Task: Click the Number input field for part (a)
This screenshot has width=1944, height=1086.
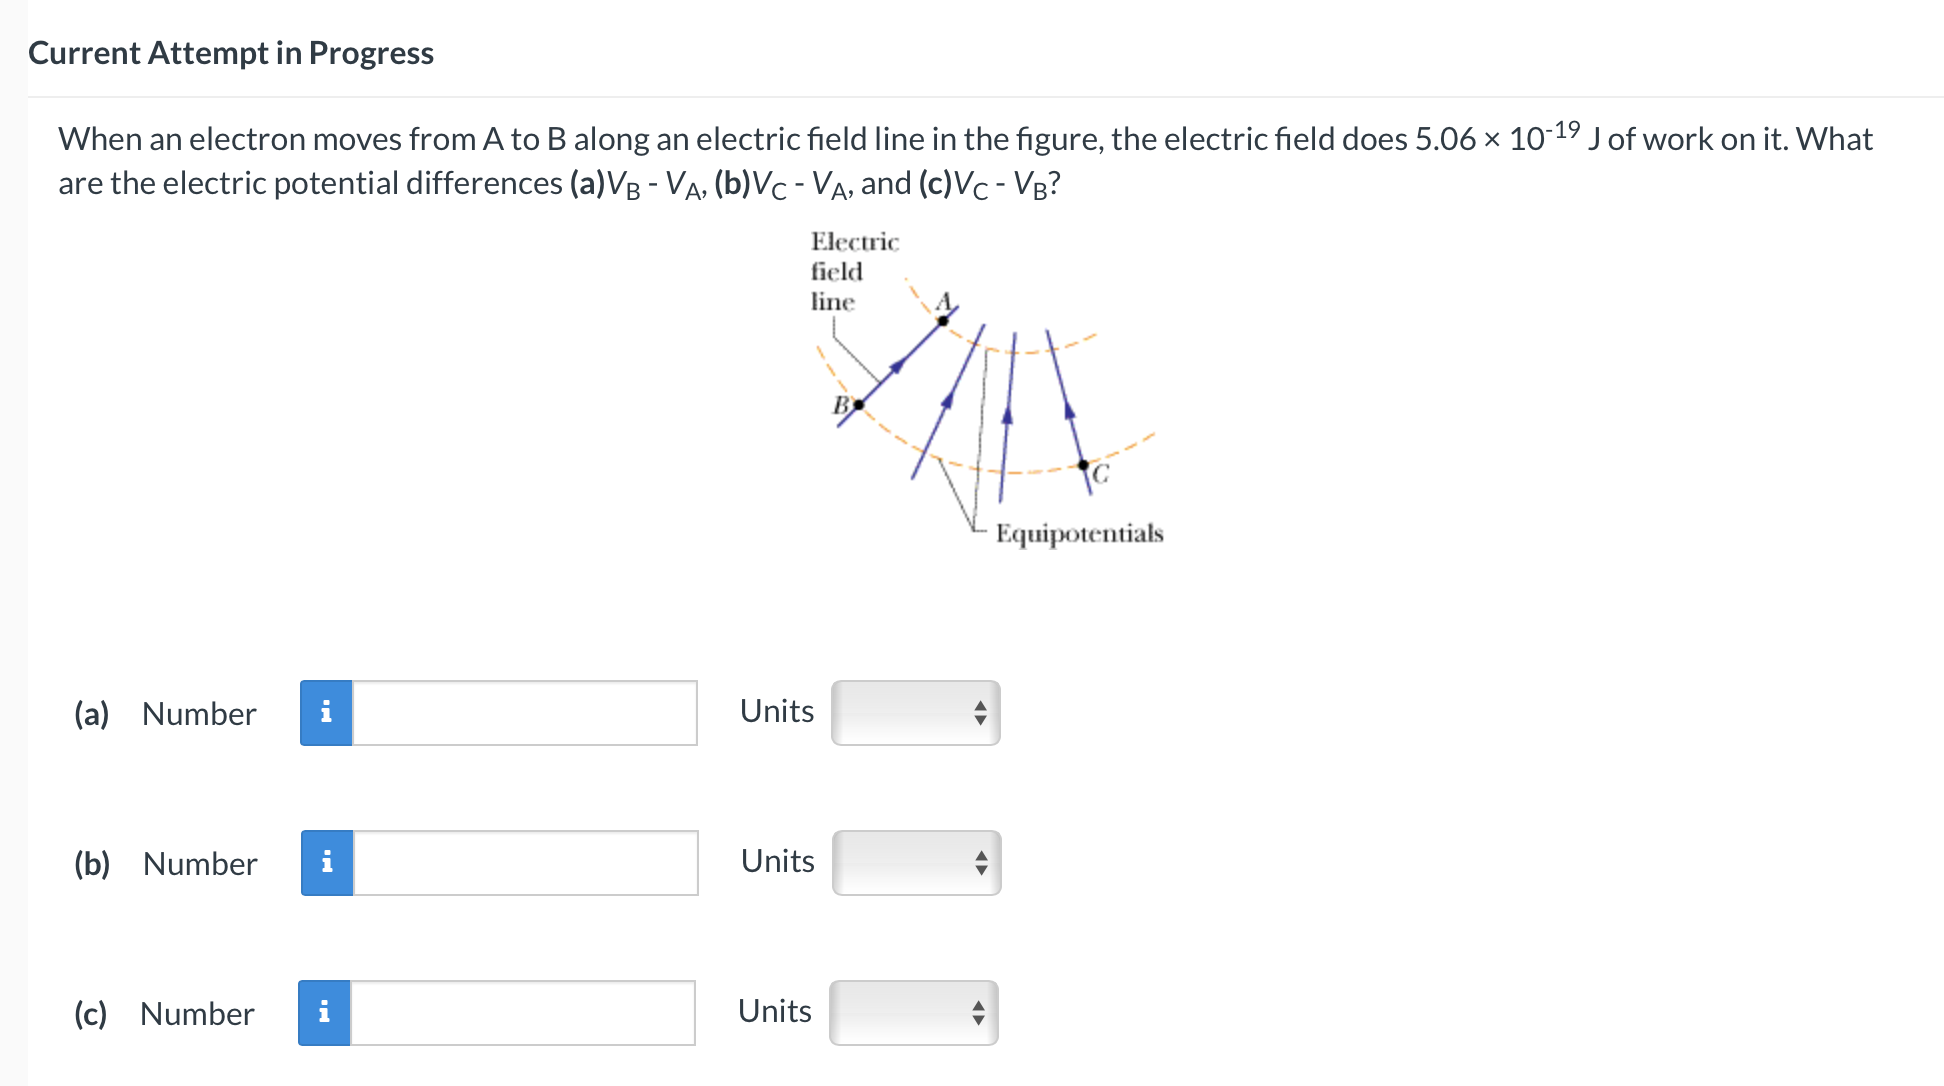Action: 525,712
